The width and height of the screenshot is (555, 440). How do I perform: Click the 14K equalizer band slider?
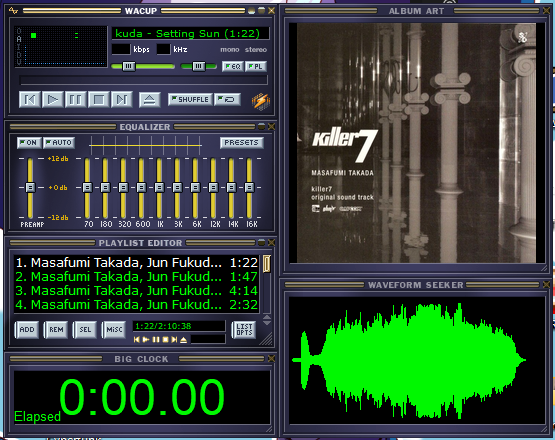pos(231,188)
